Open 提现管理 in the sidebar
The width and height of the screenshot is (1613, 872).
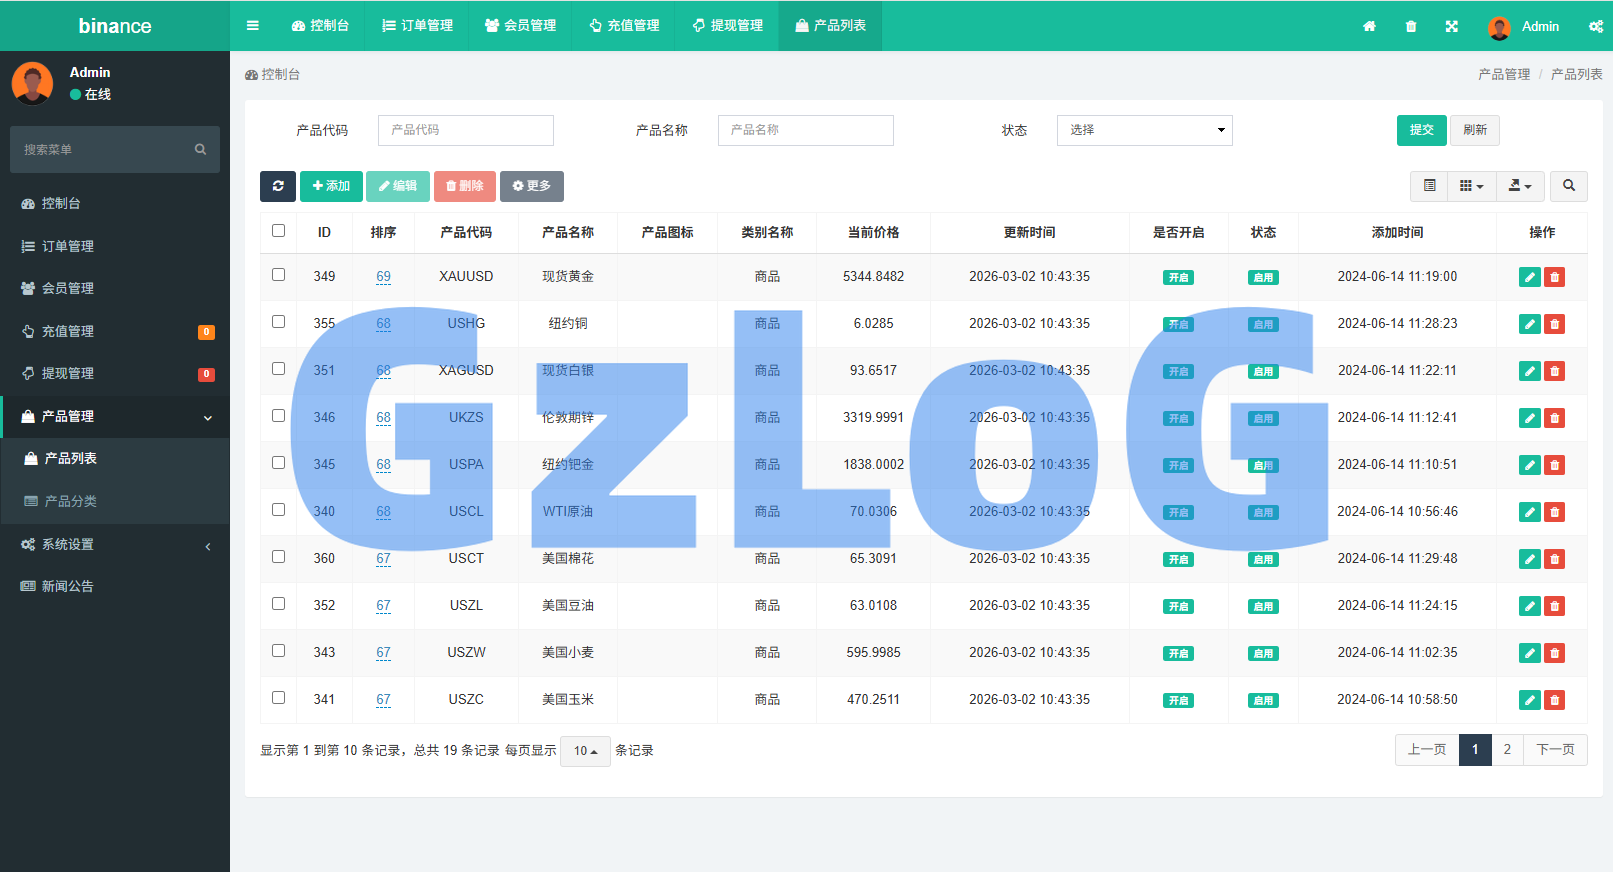[115, 373]
